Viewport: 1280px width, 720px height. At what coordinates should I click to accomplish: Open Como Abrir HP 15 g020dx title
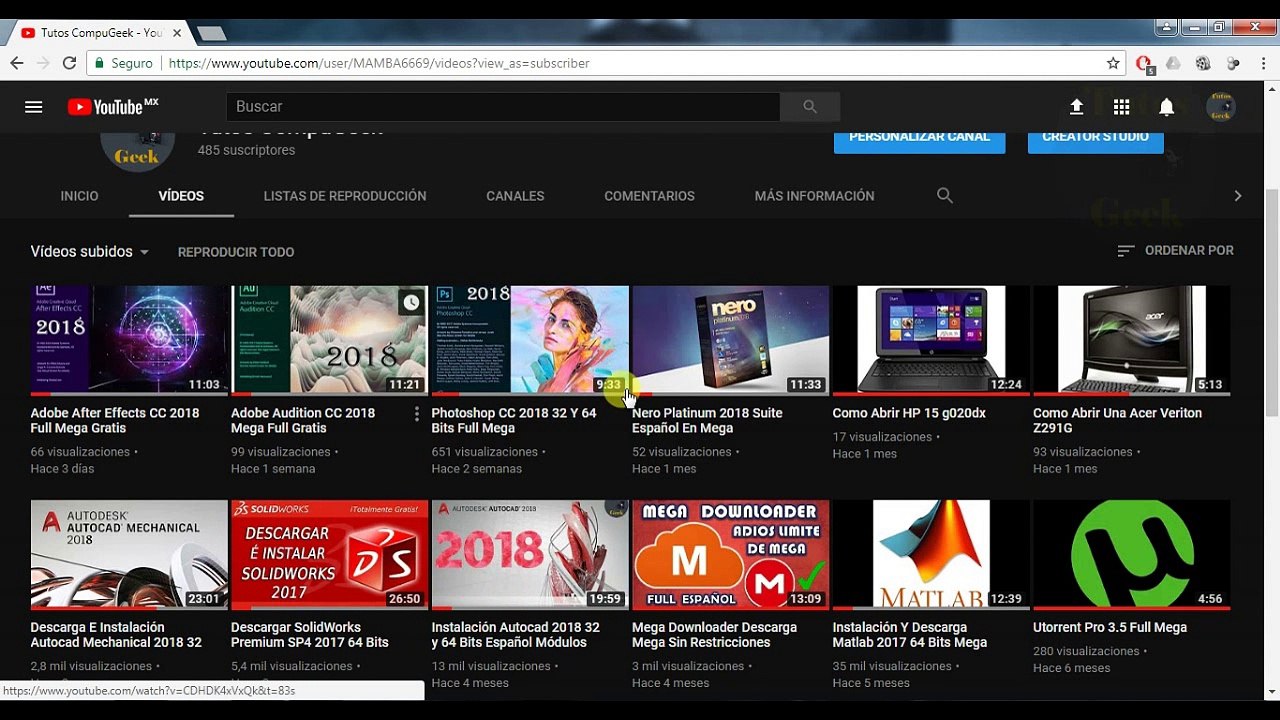click(x=909, y=413)
